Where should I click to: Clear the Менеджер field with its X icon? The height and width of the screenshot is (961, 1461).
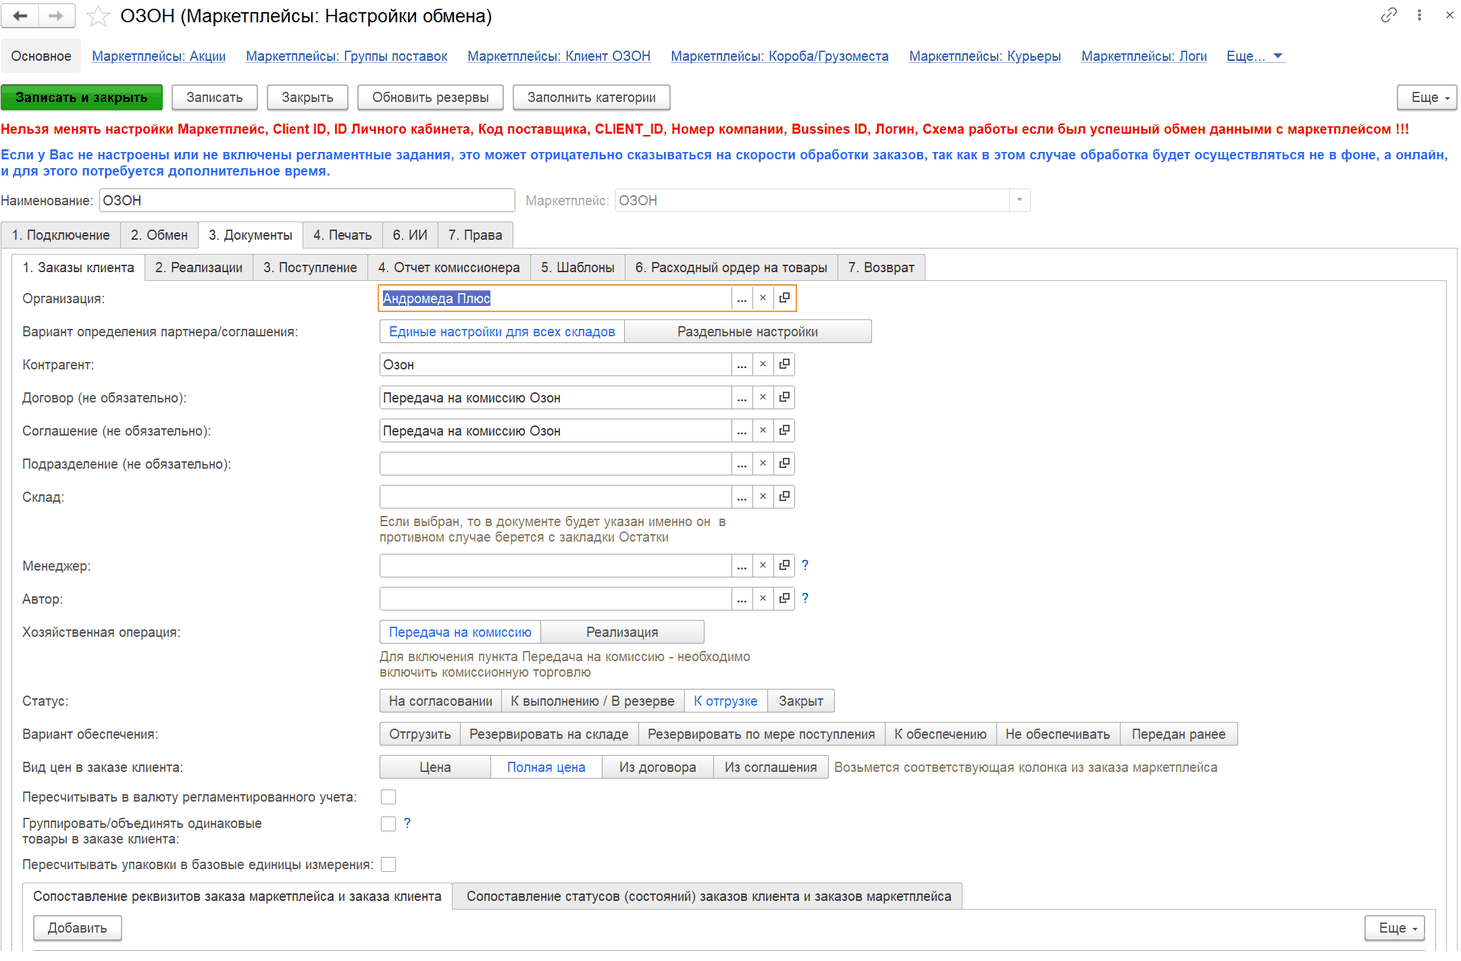[763, 565]
